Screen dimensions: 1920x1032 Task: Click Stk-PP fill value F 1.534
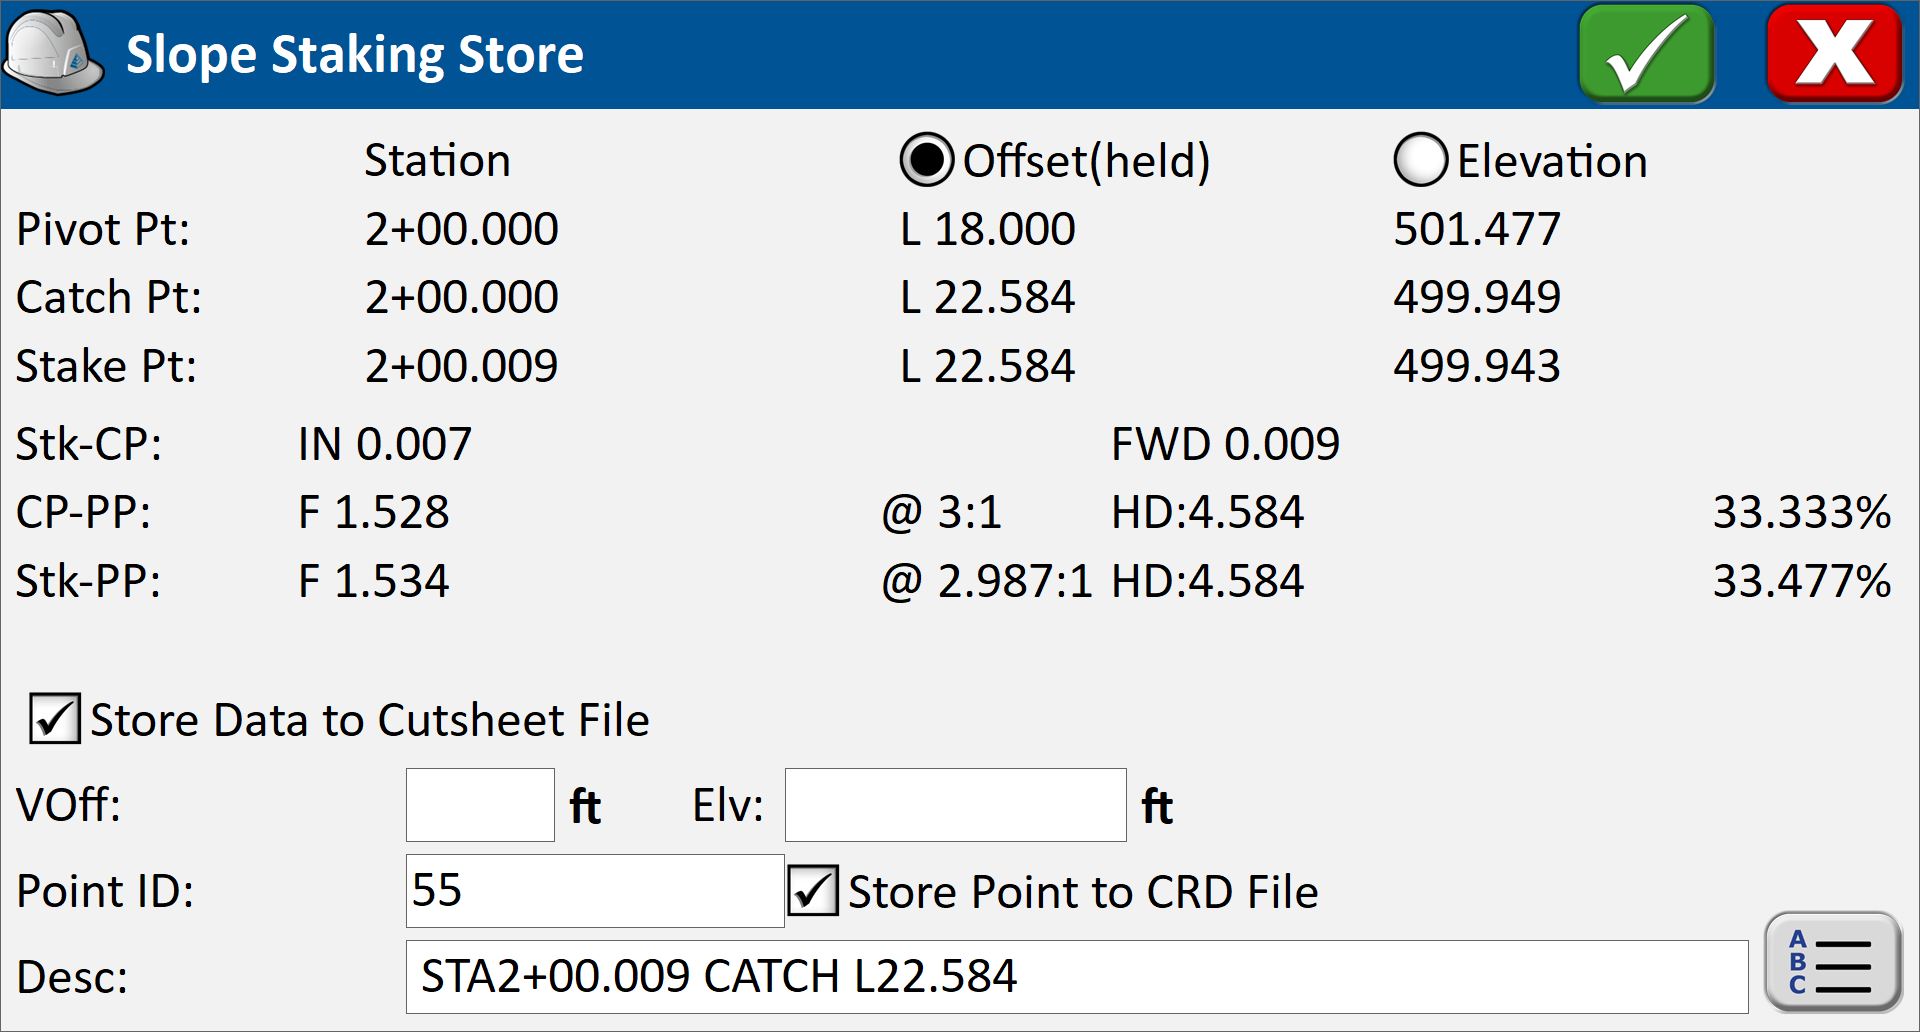373,581
